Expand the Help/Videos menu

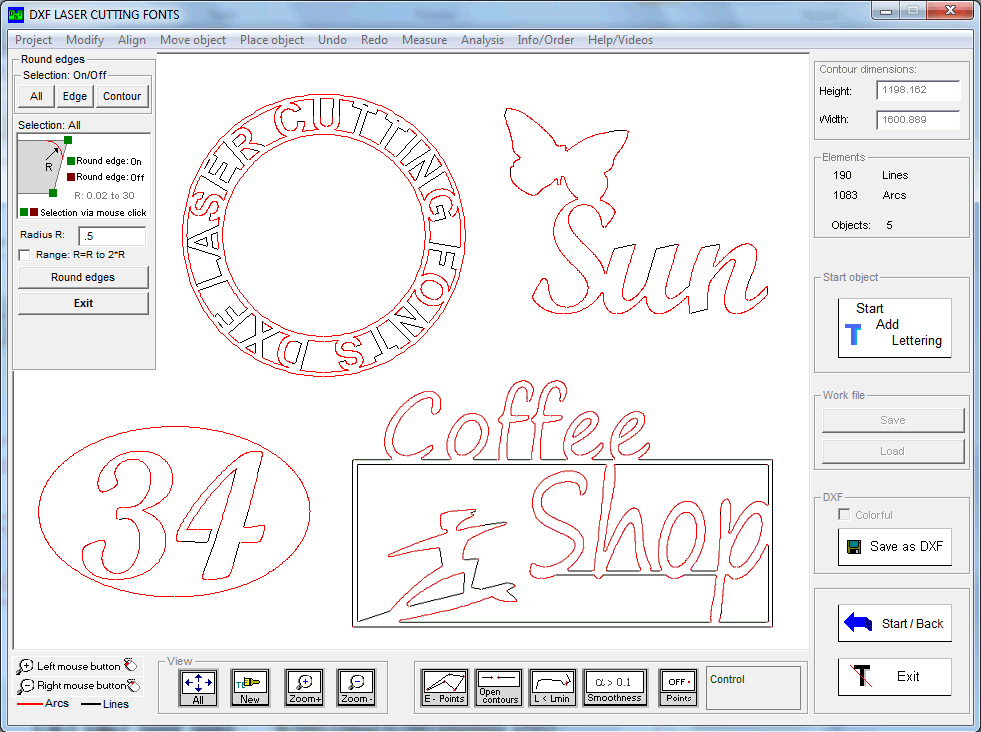(620, 40)
